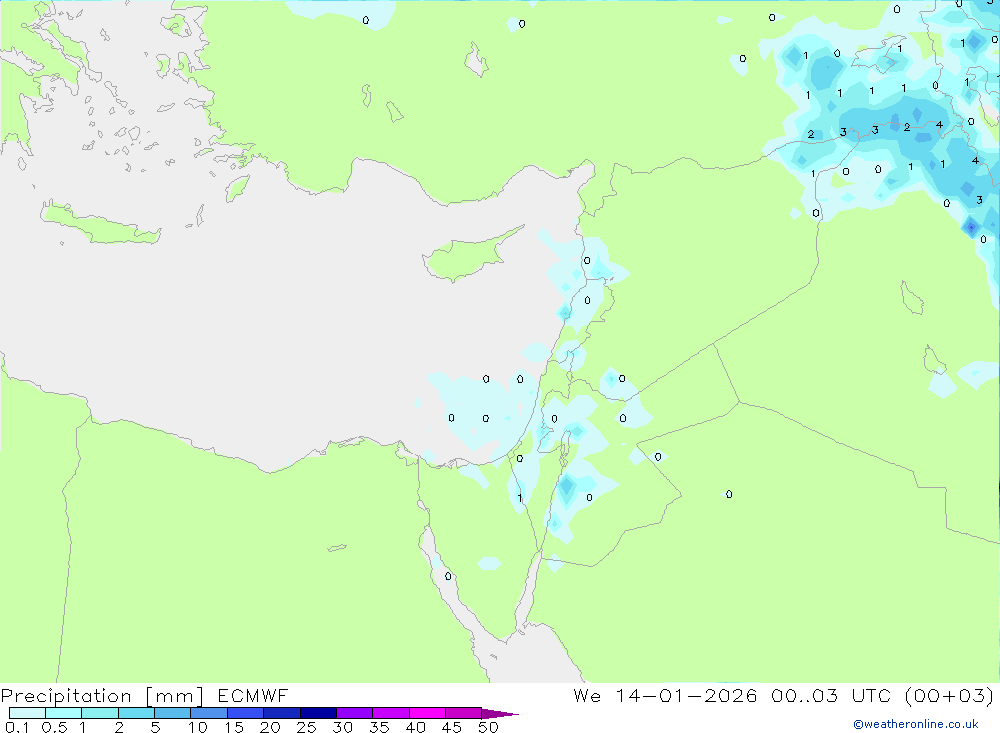1000x733 pixels.
Task: Click the "UTC" label
Action: (871, 695)
